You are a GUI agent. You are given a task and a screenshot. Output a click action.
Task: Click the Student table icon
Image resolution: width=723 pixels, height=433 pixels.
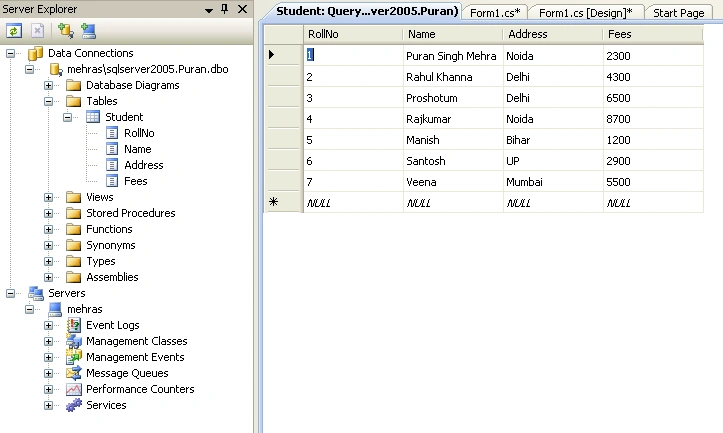(93, 117)
